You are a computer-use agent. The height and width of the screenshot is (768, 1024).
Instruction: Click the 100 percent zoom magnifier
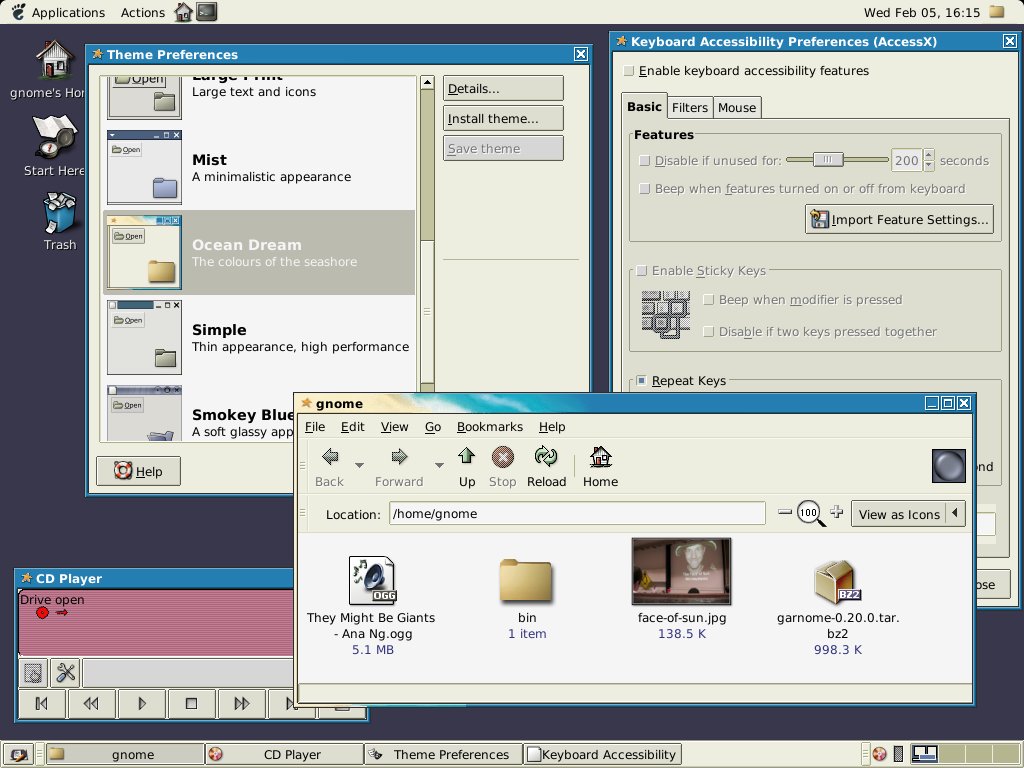(x=810, y=513)
